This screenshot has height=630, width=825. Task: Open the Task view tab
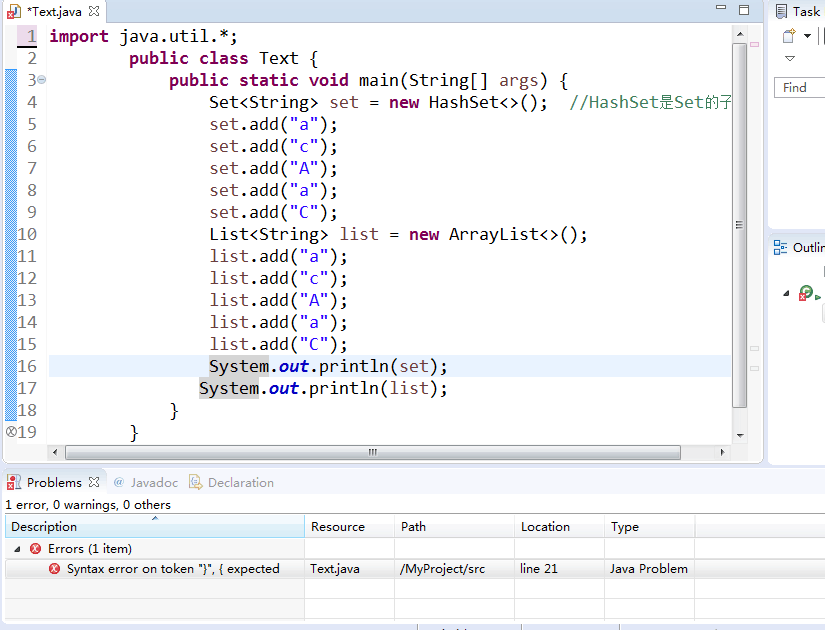(799, 11)
